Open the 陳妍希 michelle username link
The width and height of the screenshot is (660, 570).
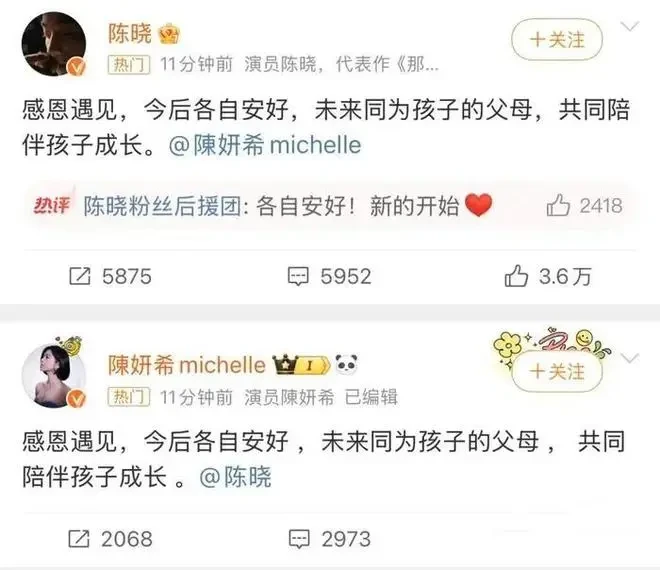(x=186, y=365)
